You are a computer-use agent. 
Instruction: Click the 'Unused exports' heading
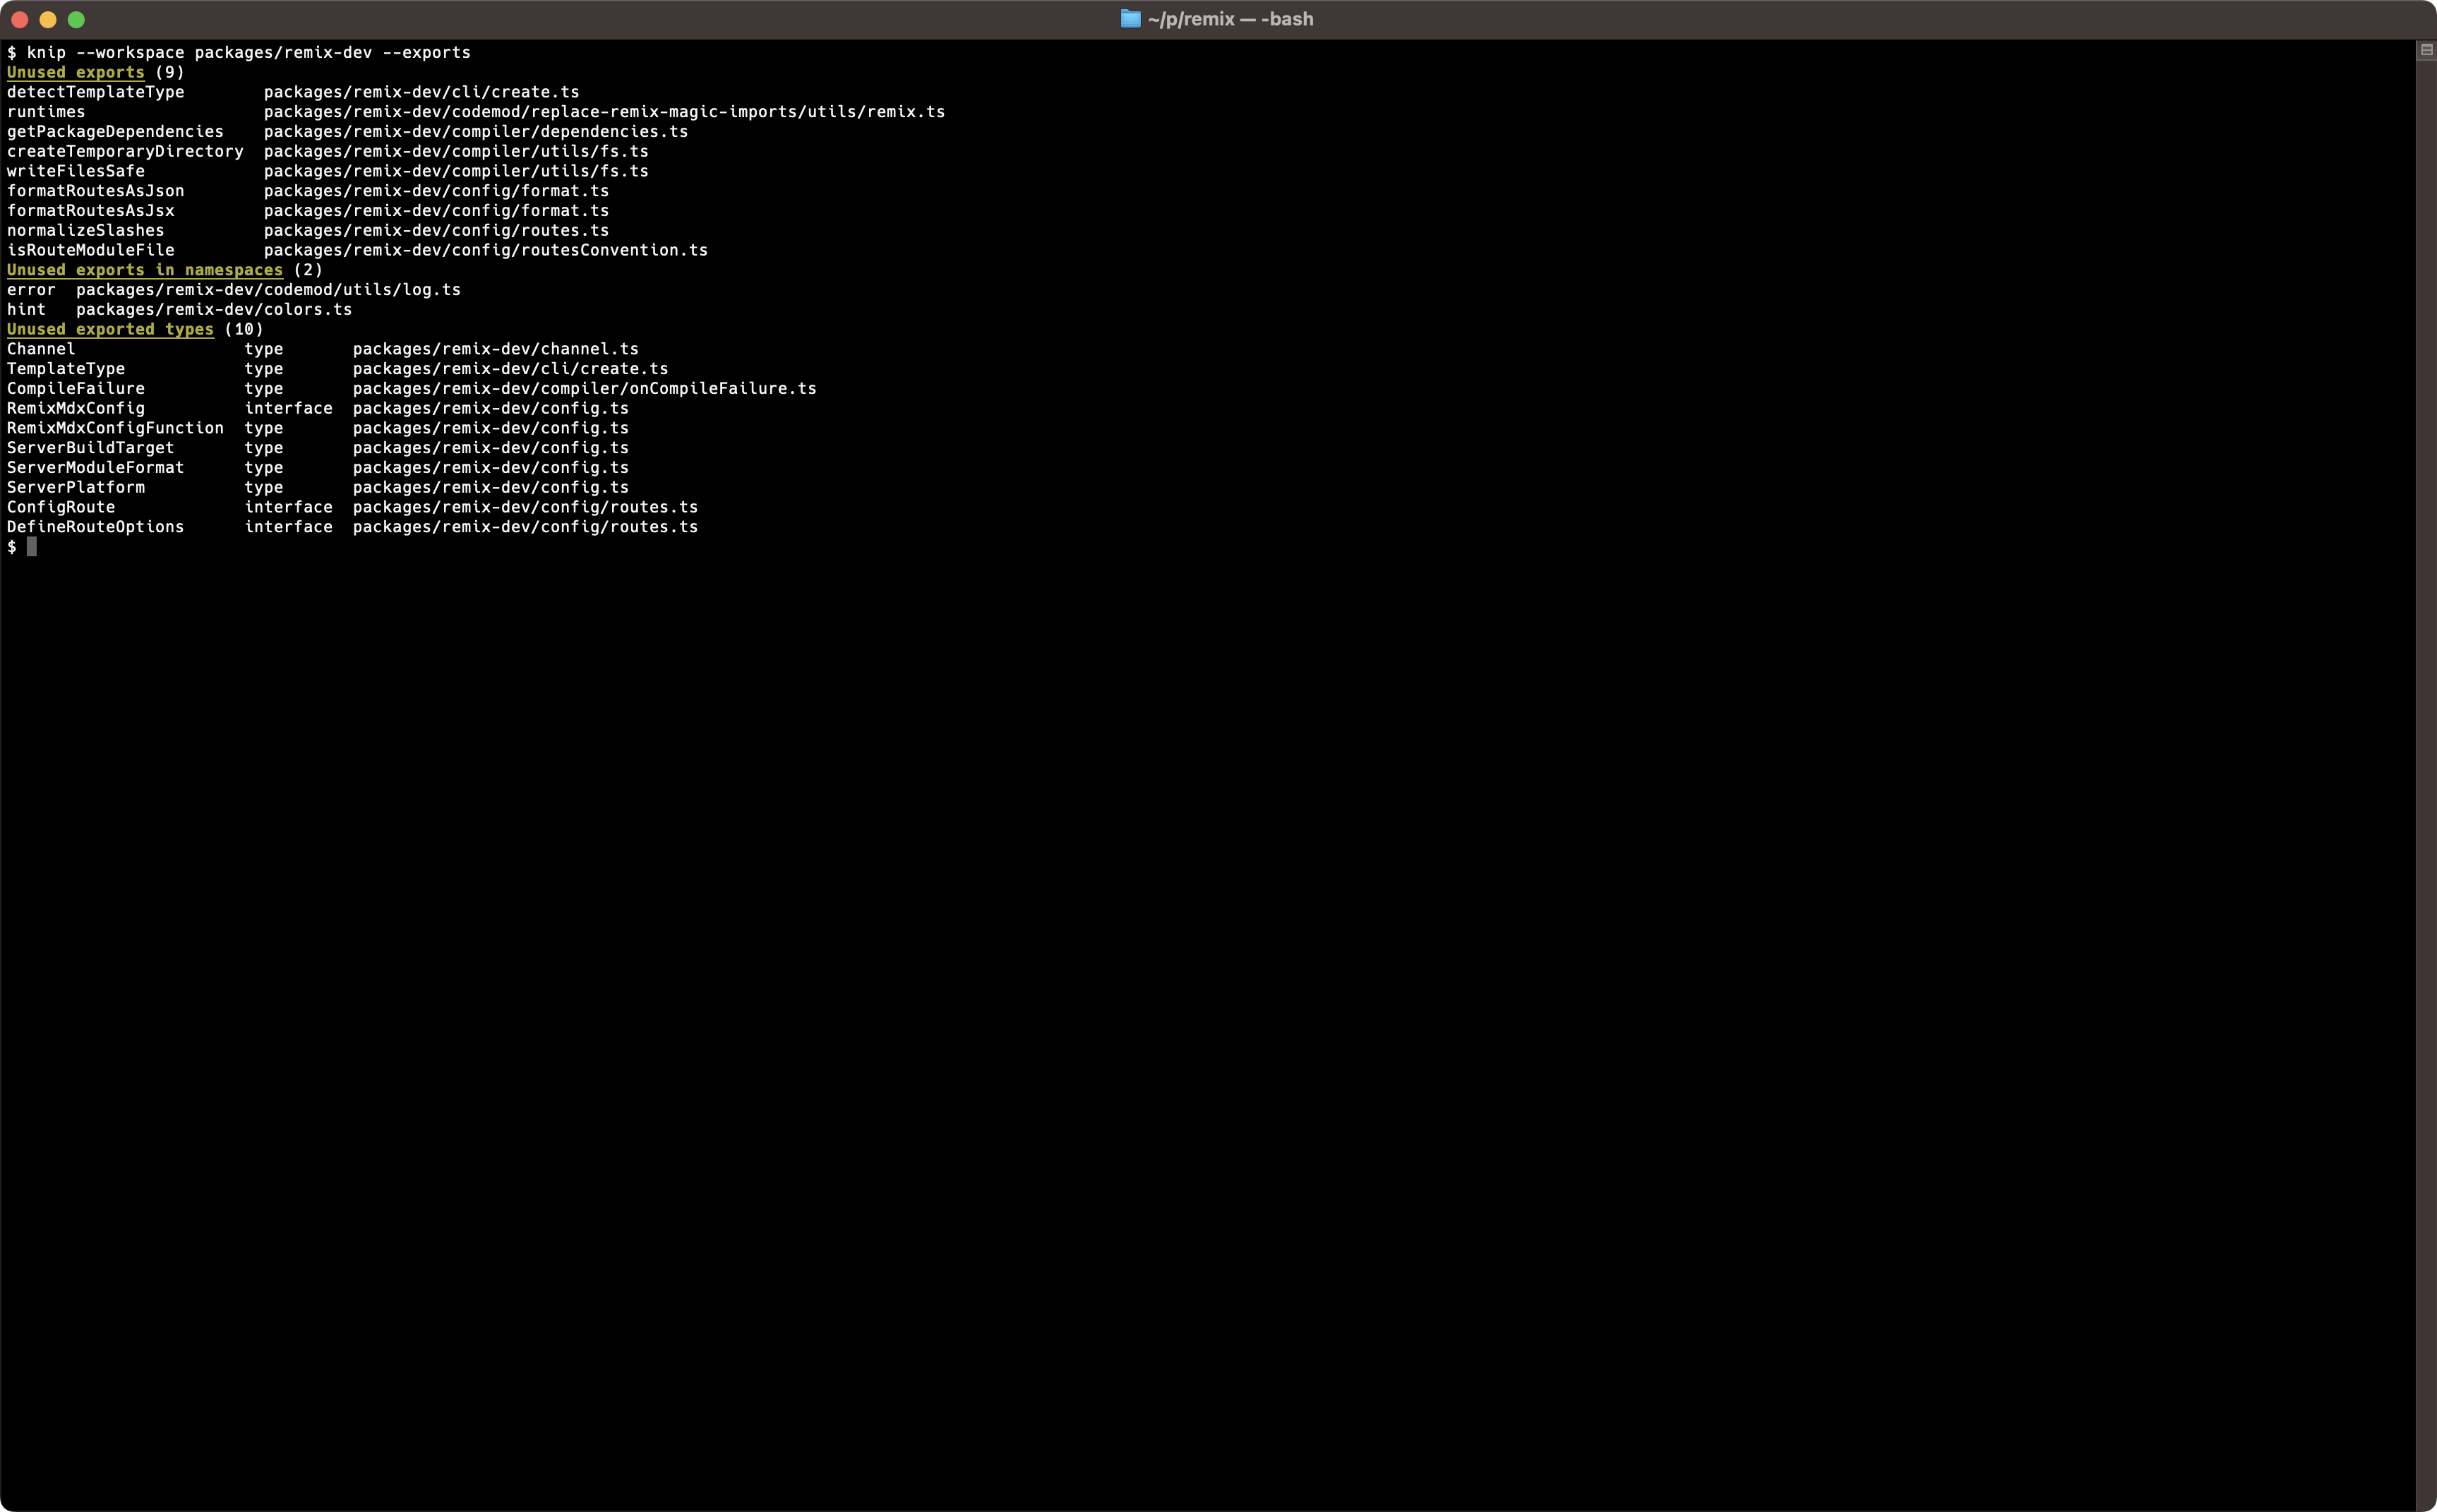click(x=76, y=72)
